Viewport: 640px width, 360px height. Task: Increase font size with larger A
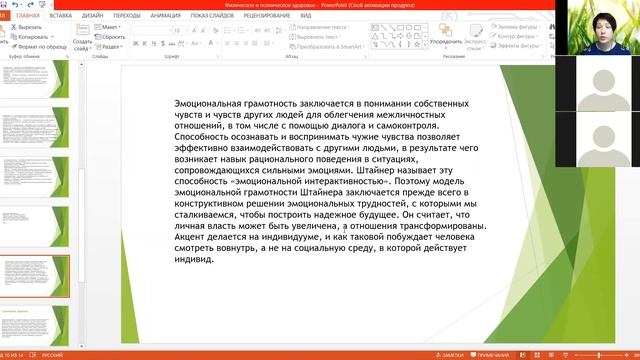[x=194, y=31]
